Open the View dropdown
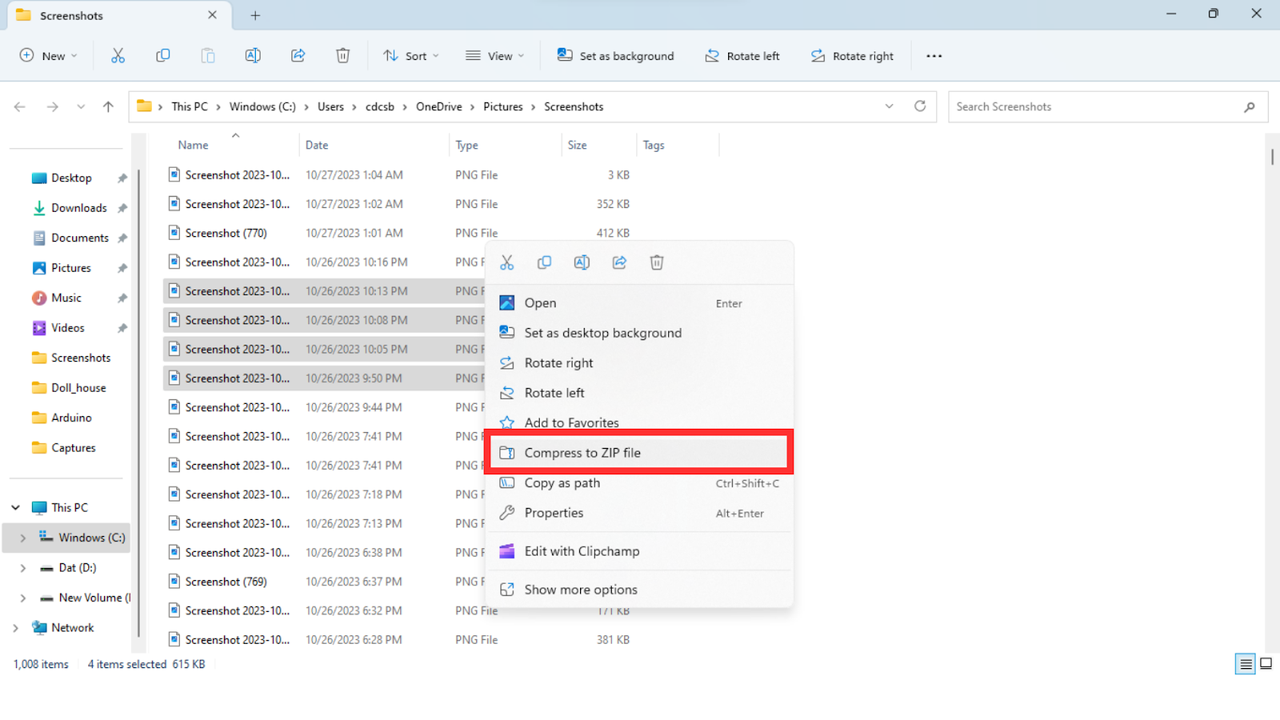Image resolution: width=1280 pixels, height=720 pixels. coord(494,55)
